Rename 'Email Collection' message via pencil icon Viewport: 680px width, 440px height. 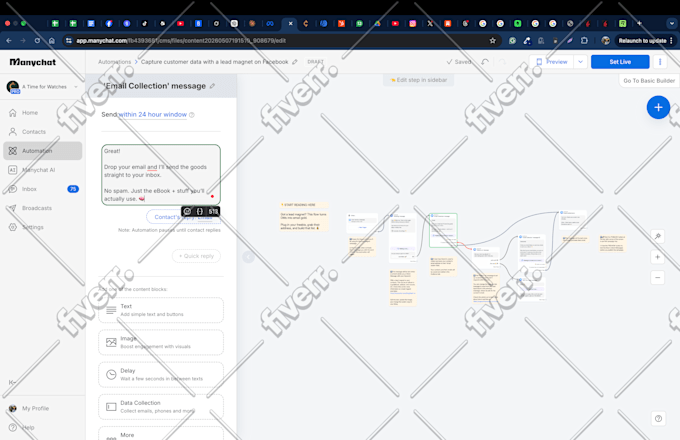(x=212, y=86)
